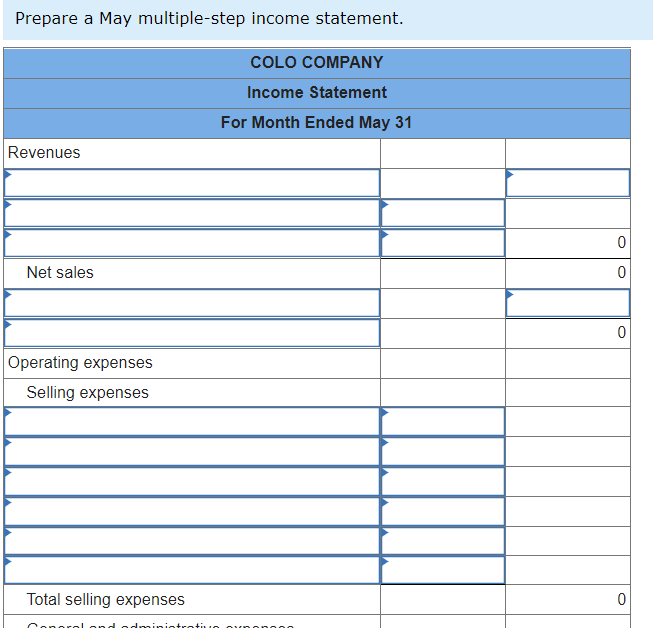
Task: Click 'For Month Ended May 31' header
Action: coord(317,122)
